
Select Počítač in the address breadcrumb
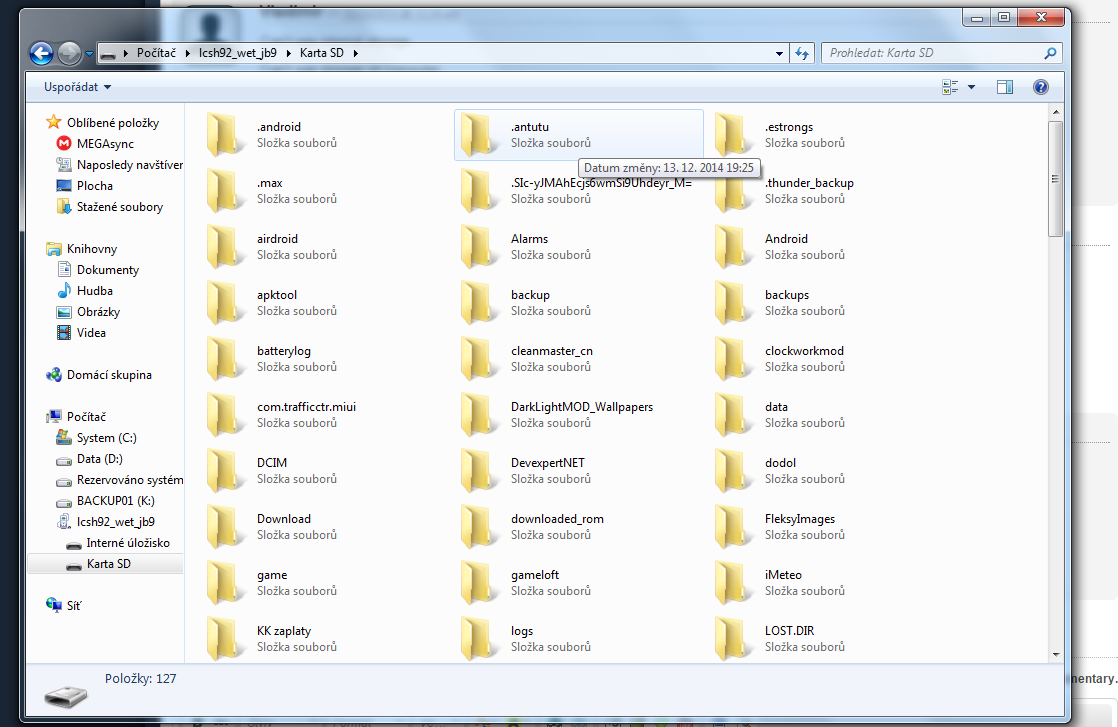(156, 53)
